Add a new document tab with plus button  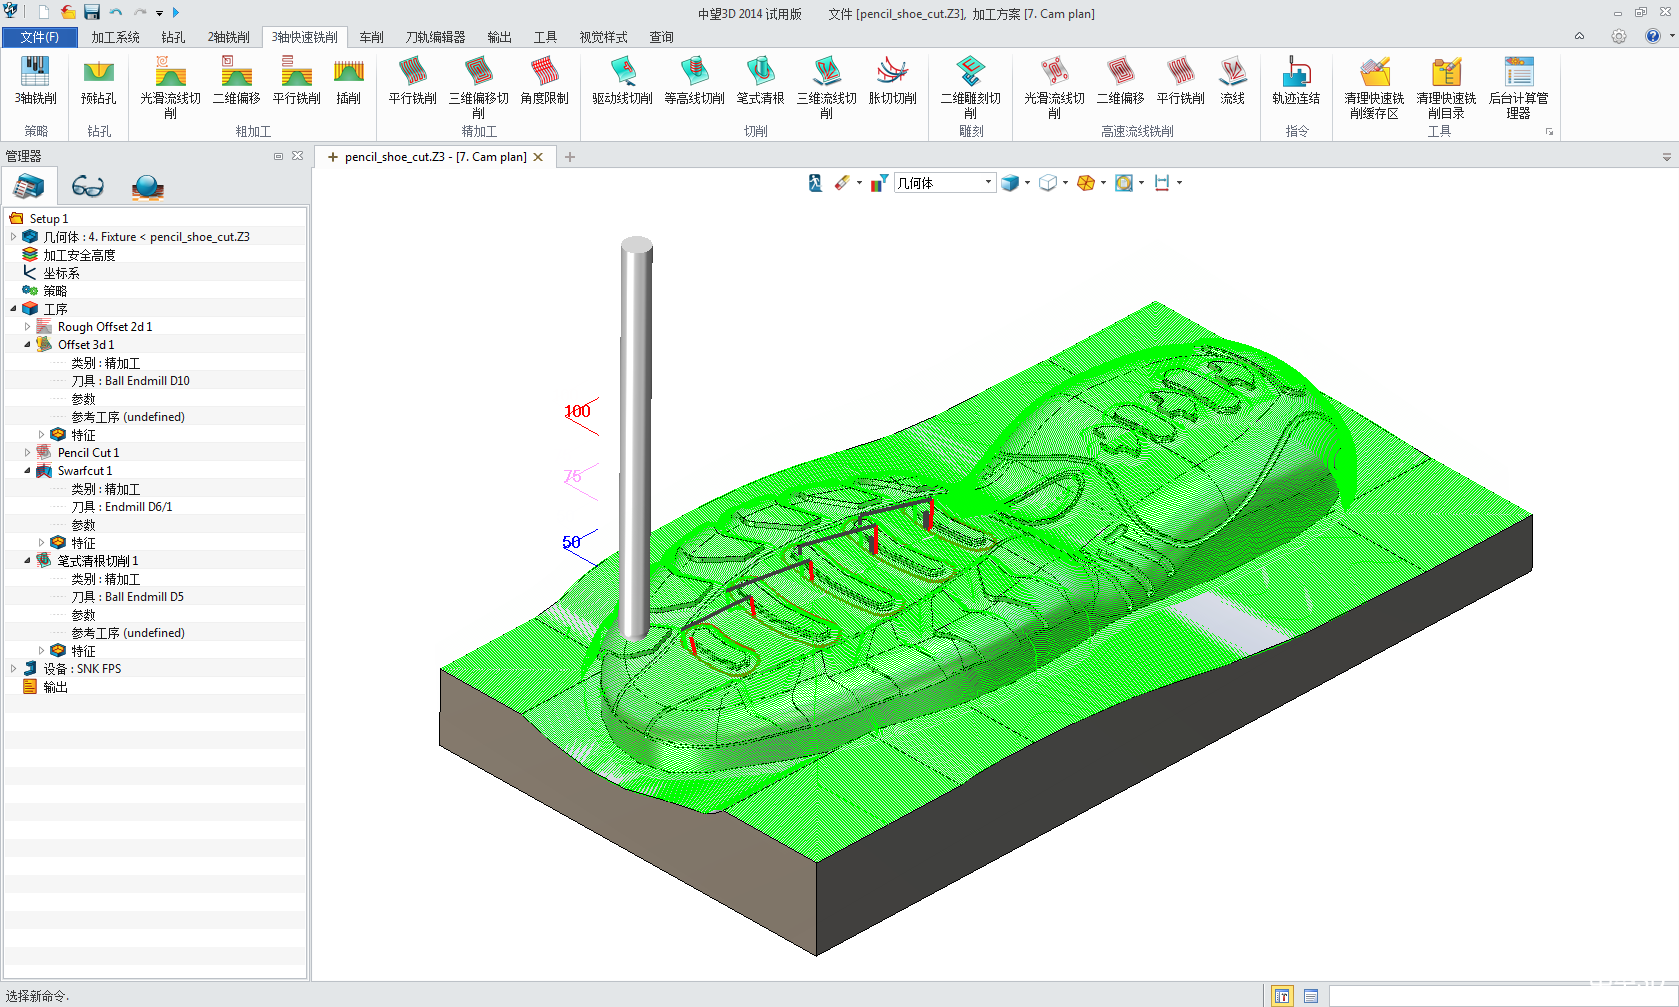(x=570, y=157)
